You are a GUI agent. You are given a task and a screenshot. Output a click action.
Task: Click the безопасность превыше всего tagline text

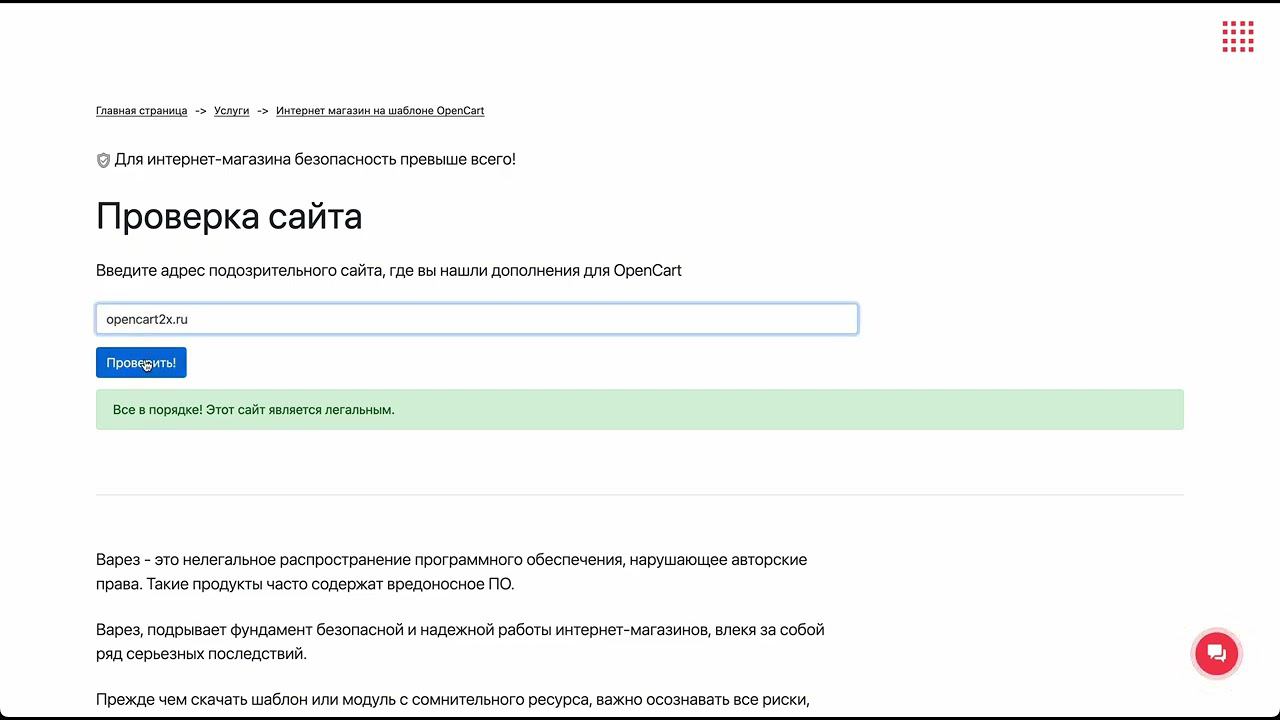(315, 160)
